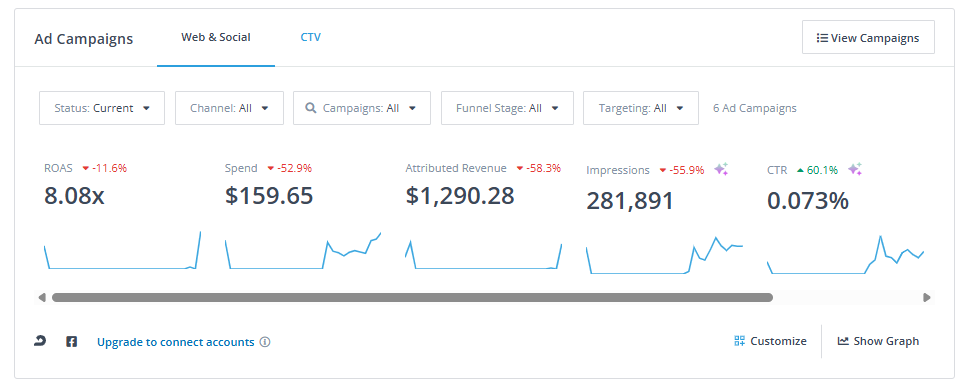Screen dimensions: 961x386
Task: Open the Campaigns: All search dropdown
Action: coord(362,108)
